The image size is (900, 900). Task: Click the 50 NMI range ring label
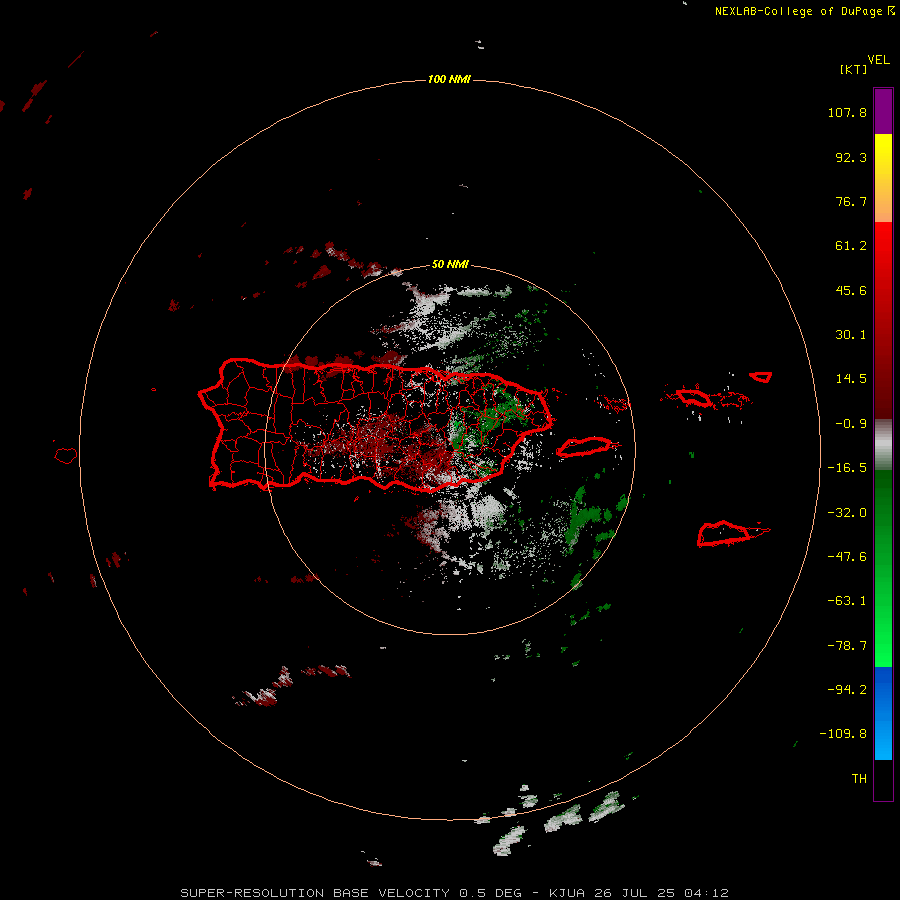(450, 265)
